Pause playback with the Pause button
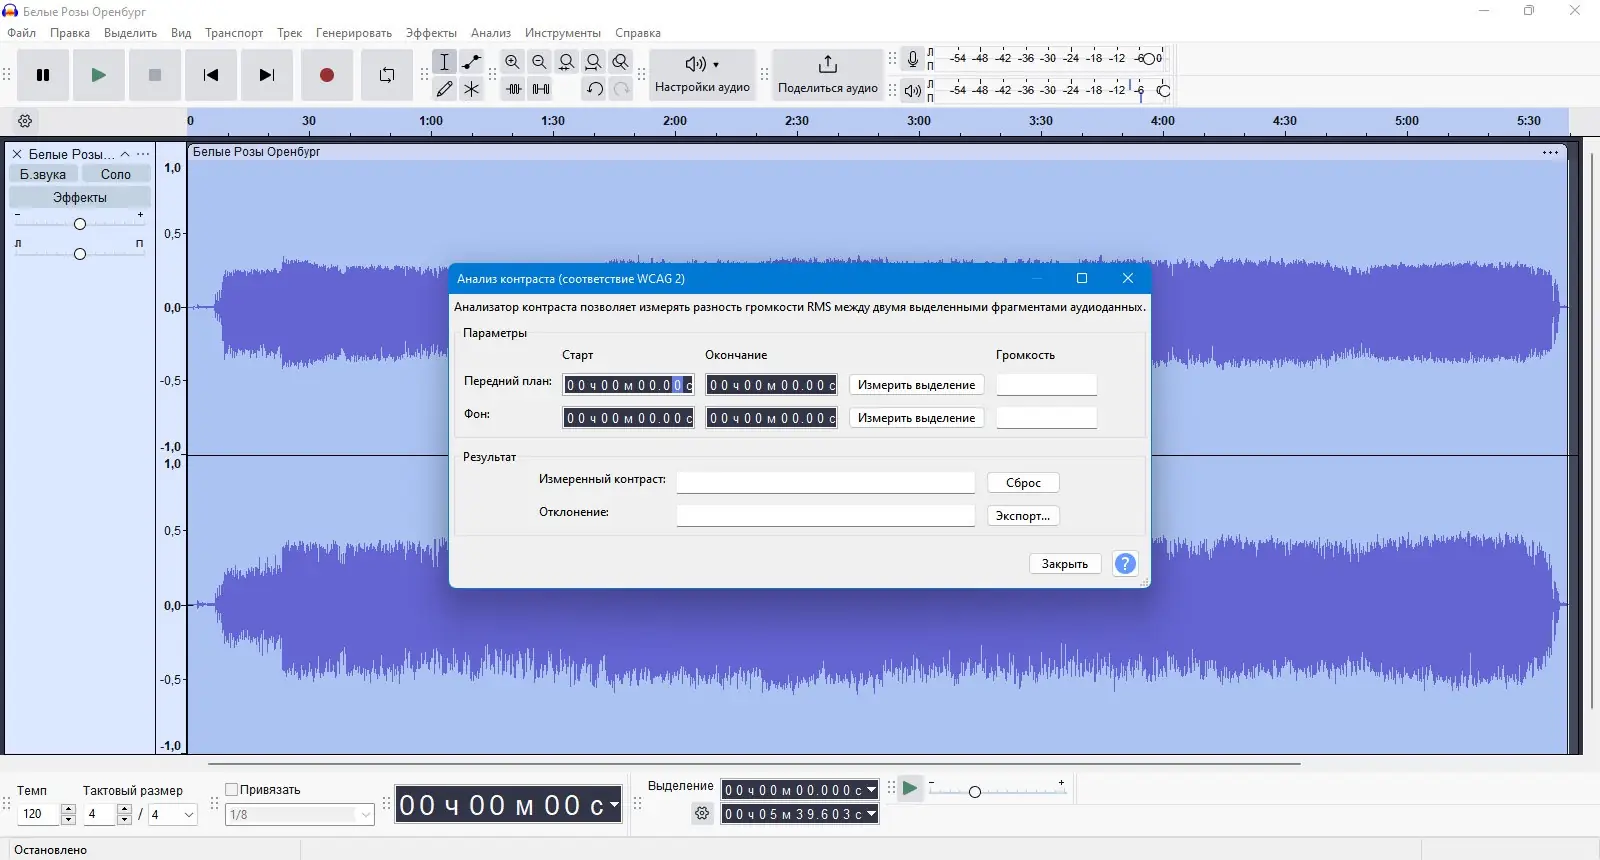Screen dimensions: 1600x860 pyautogui.click(x=43, y=75)
